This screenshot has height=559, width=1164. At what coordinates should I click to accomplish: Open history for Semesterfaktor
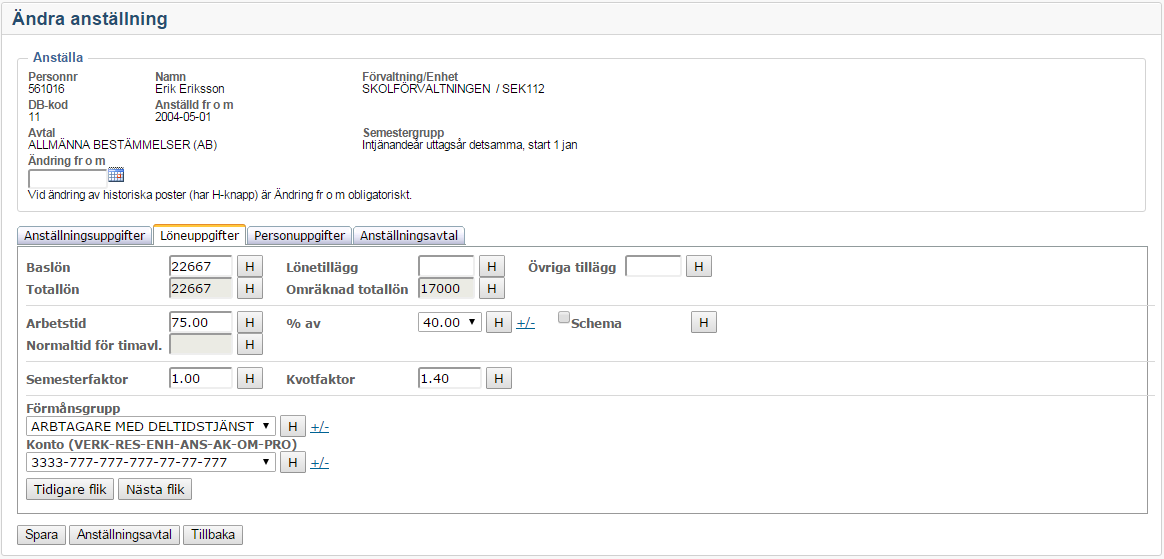tap(250, 379)
